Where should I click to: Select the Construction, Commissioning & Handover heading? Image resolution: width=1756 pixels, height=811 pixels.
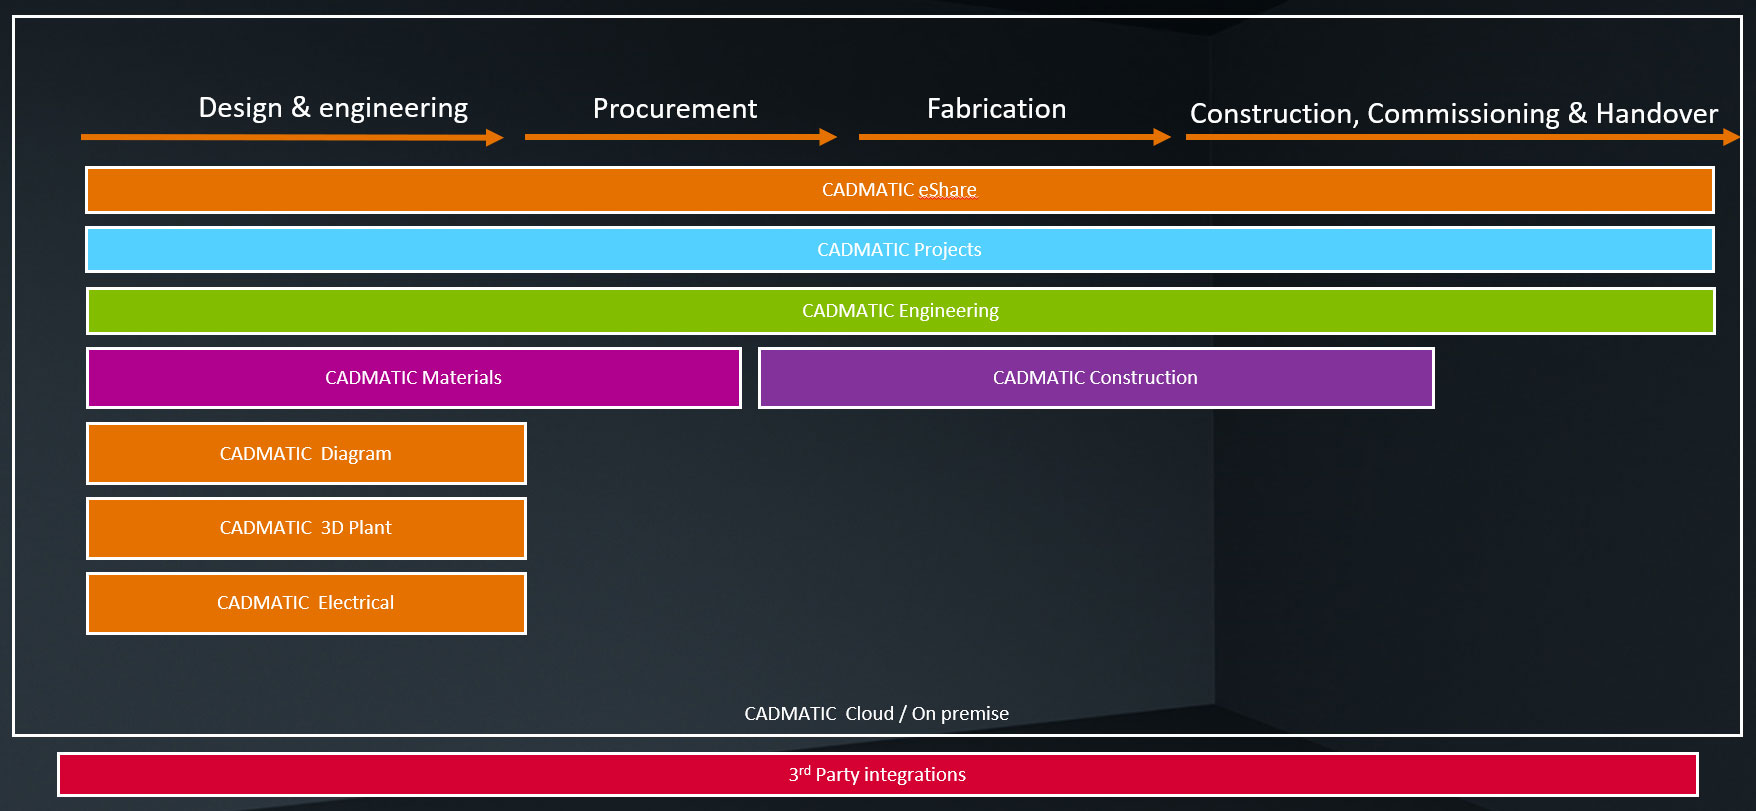tap(1453, 114)
